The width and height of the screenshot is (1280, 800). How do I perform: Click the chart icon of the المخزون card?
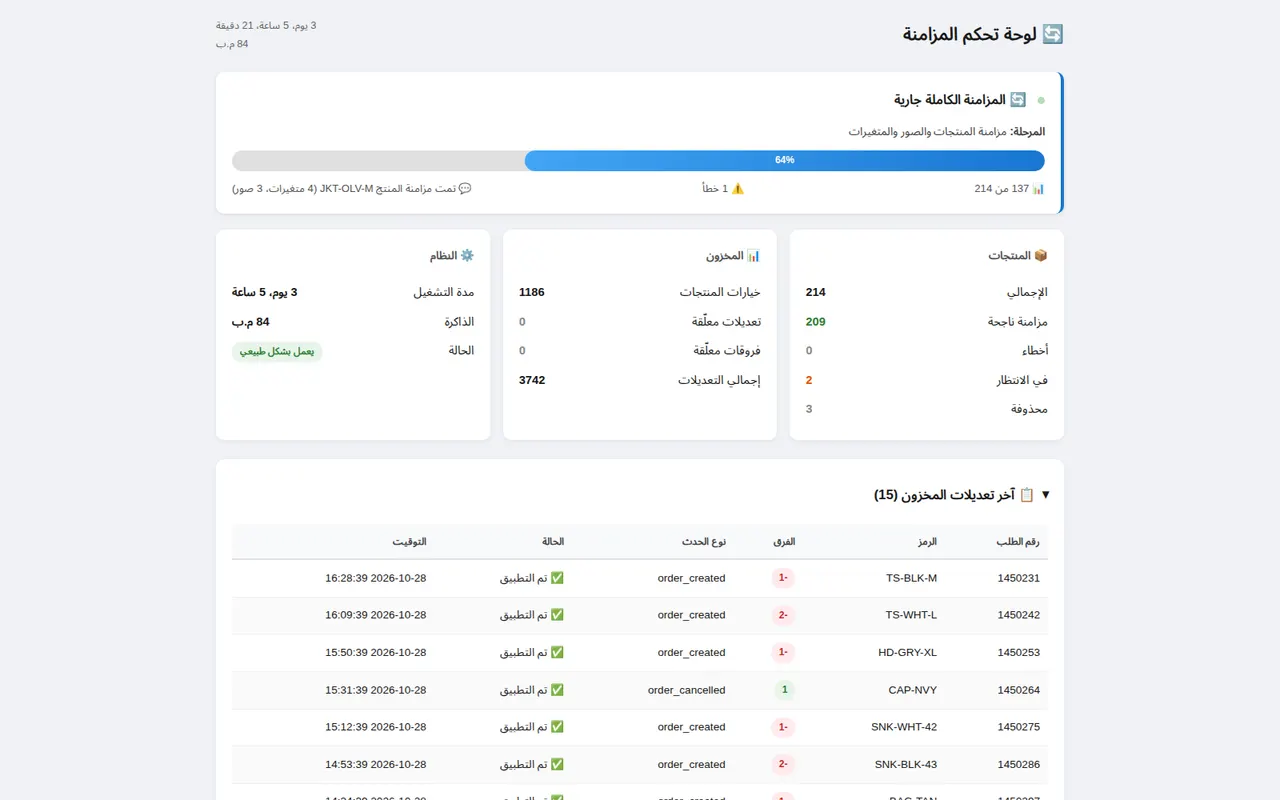click(x=754, y=256)
